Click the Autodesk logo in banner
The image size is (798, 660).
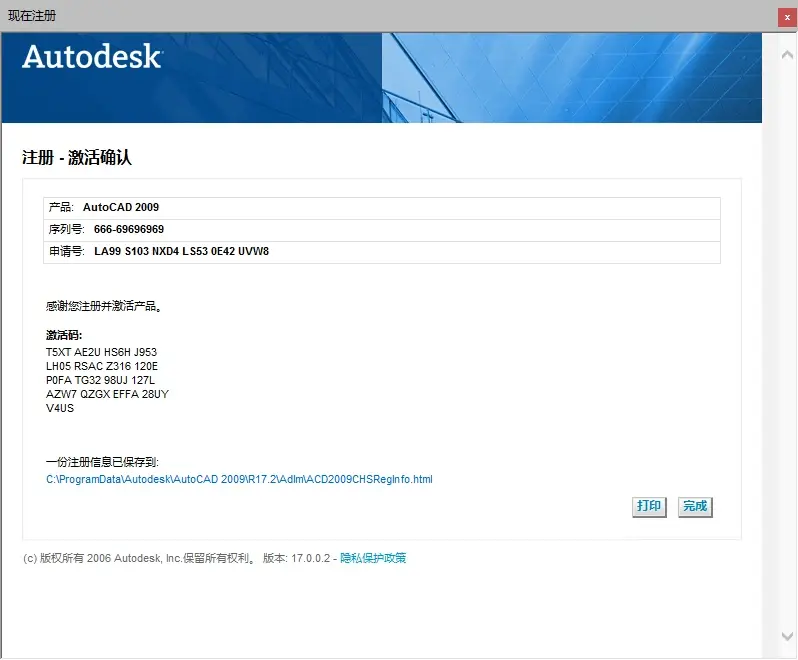92,56
